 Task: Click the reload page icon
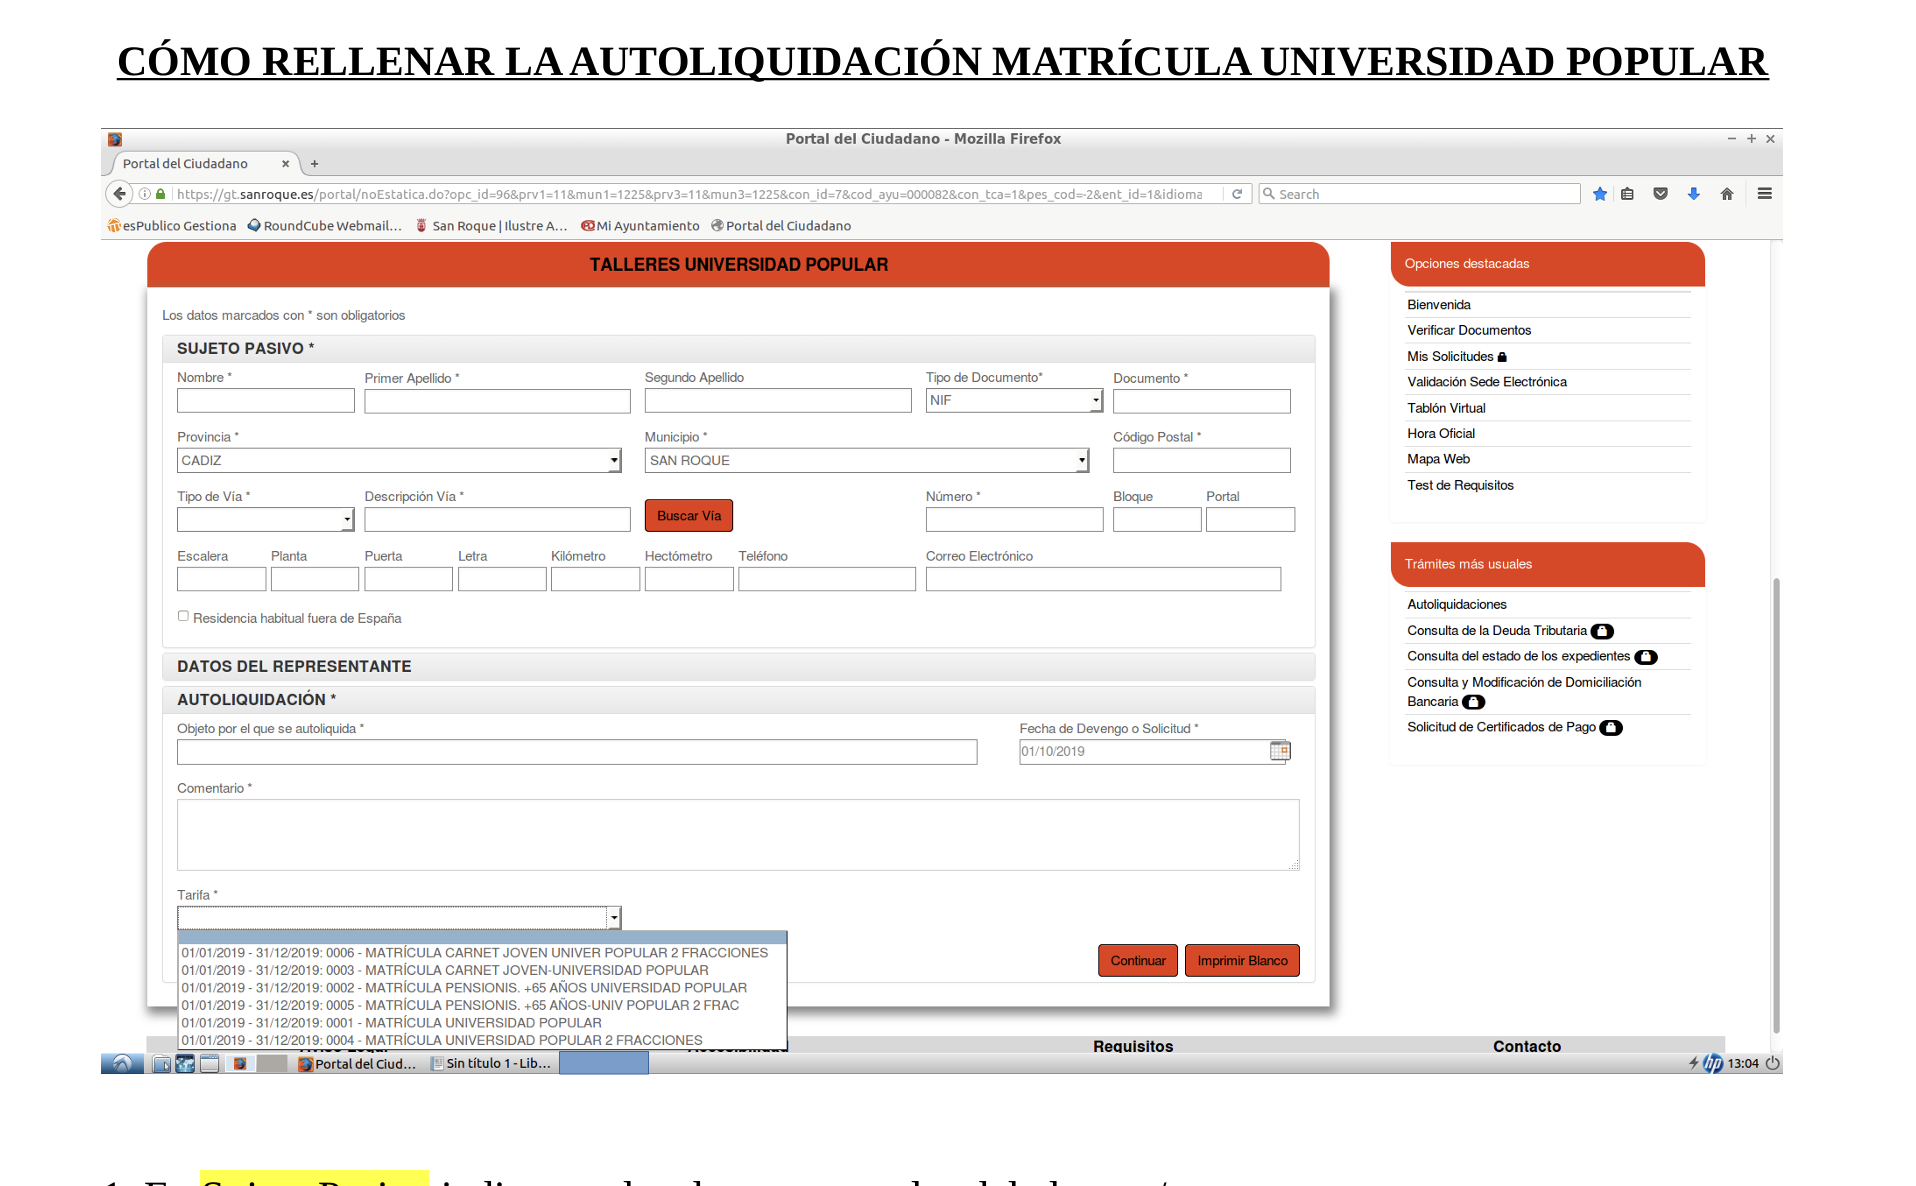[x=1237, y=194]
